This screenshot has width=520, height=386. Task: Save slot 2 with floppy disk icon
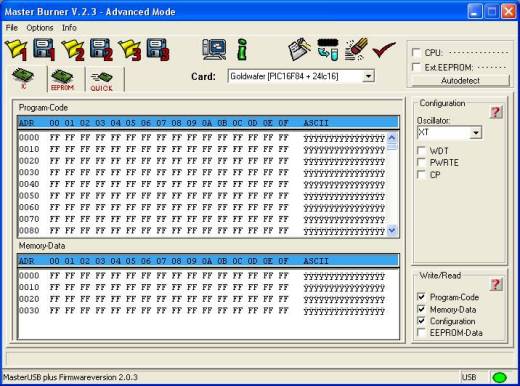click(101, 50)
